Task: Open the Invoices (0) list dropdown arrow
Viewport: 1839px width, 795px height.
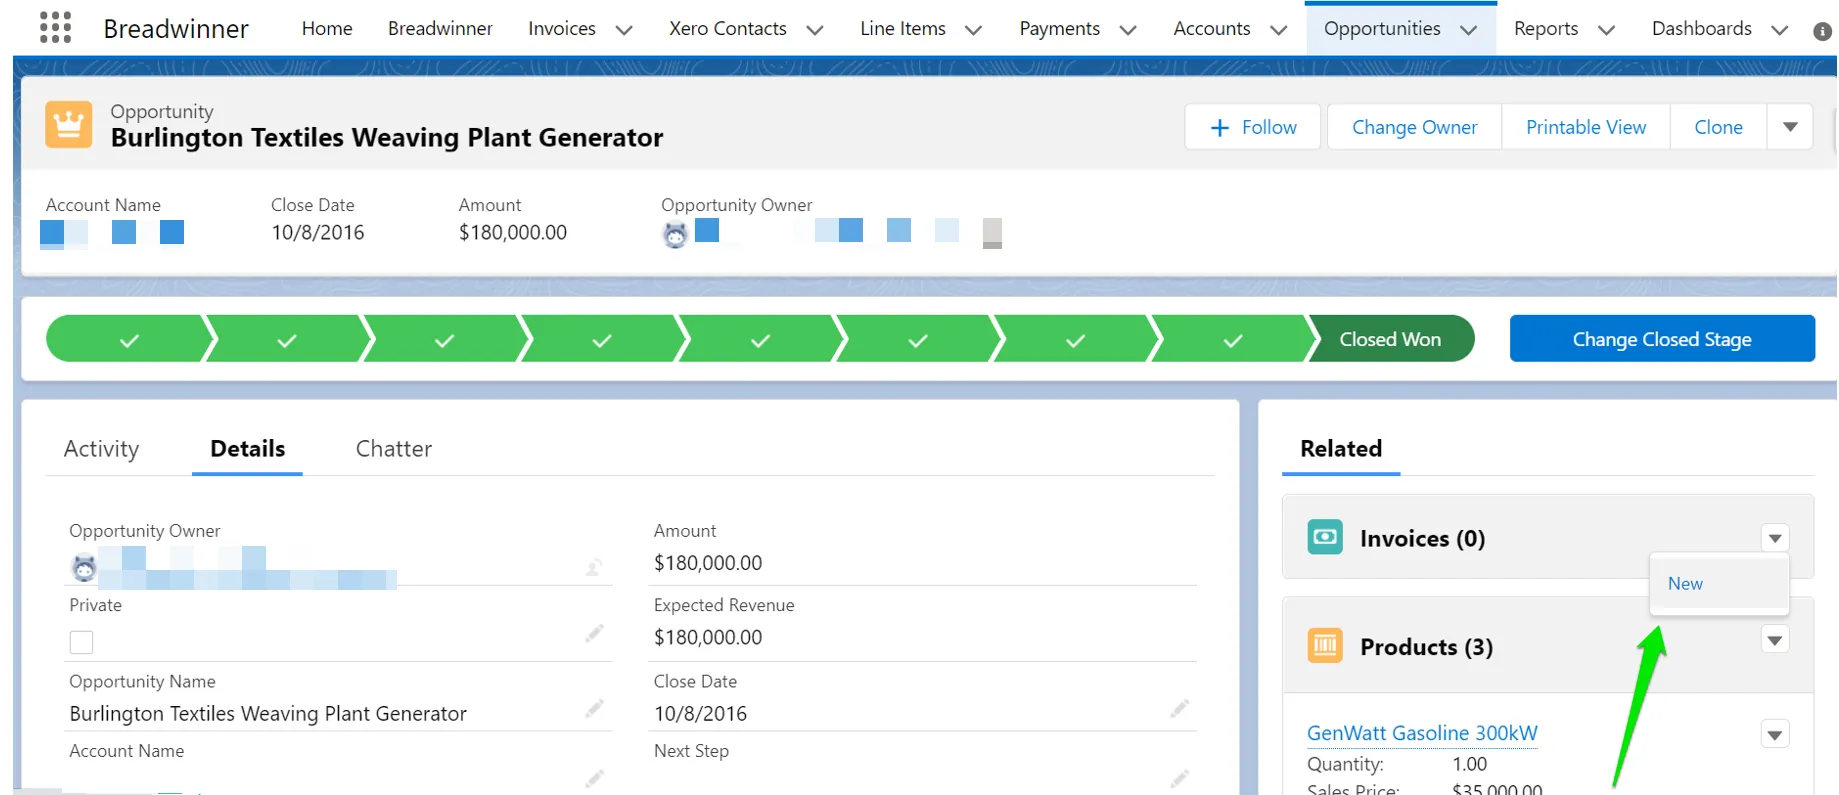Action: click(x=1775, y=538)
